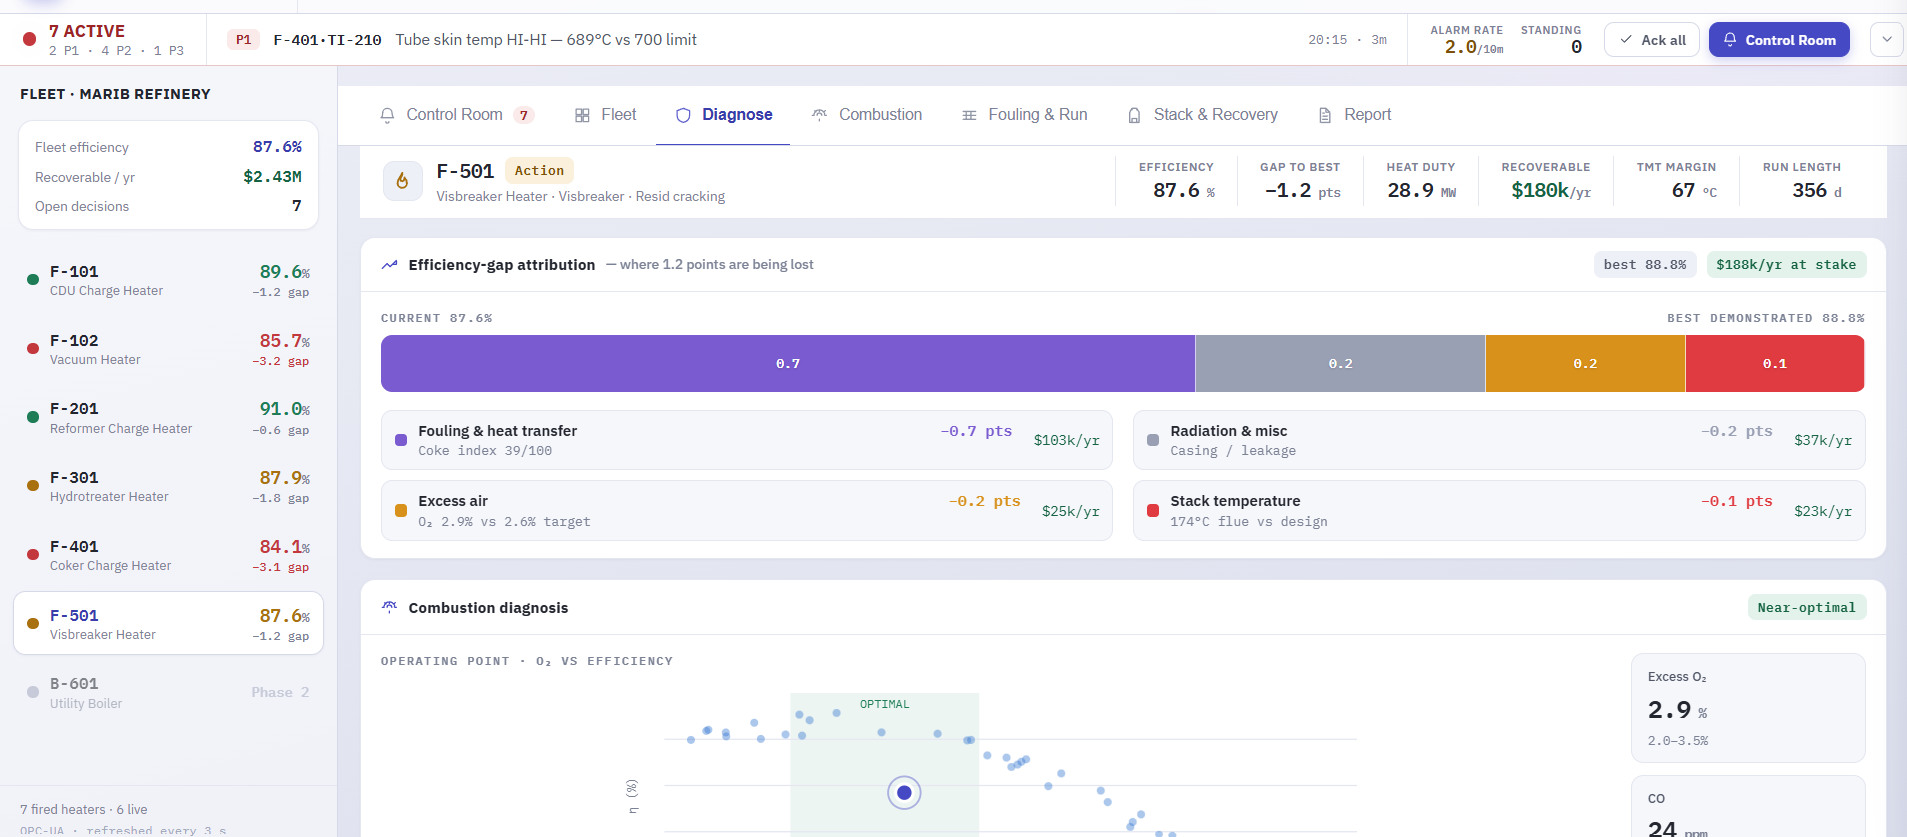The height and width of the screenshot is (837, 1907).
Task: Click the Open decisions count 7
Action: click(296, 206)
